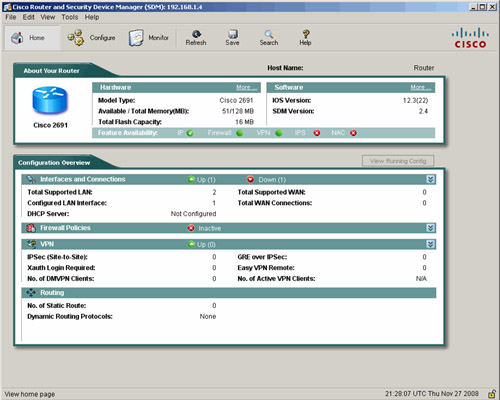The height and width of the screenshot is (400, 500).
Task: Click the Routing section header icon
Action: tap(31, 293)
